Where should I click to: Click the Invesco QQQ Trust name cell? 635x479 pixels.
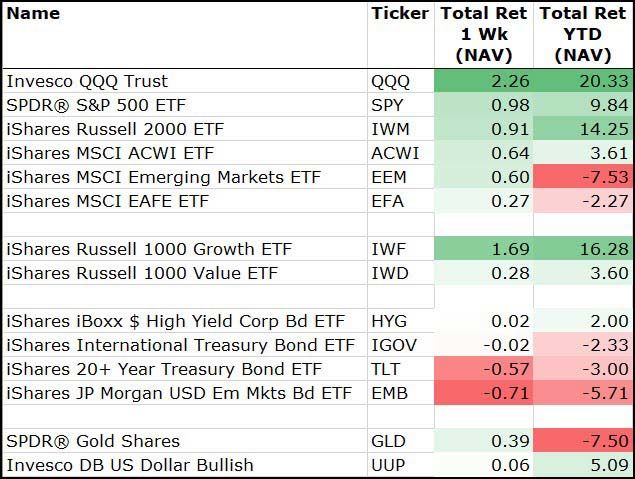87,81
